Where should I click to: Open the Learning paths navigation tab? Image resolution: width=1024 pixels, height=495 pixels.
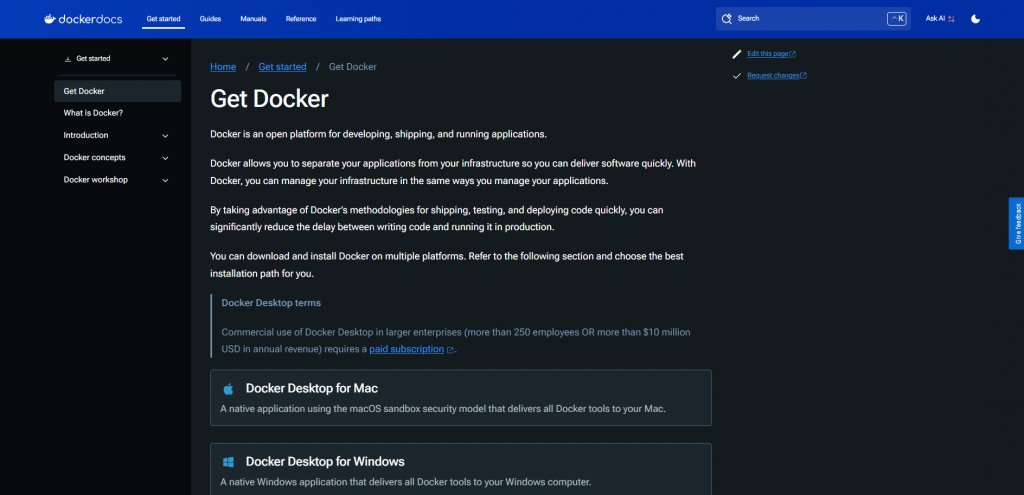click(x=358, y=19)
